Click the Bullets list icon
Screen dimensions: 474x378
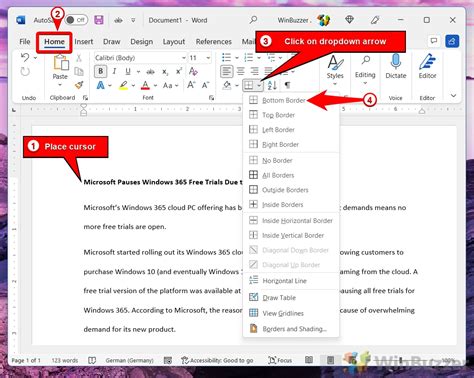(x=227, y=58)
